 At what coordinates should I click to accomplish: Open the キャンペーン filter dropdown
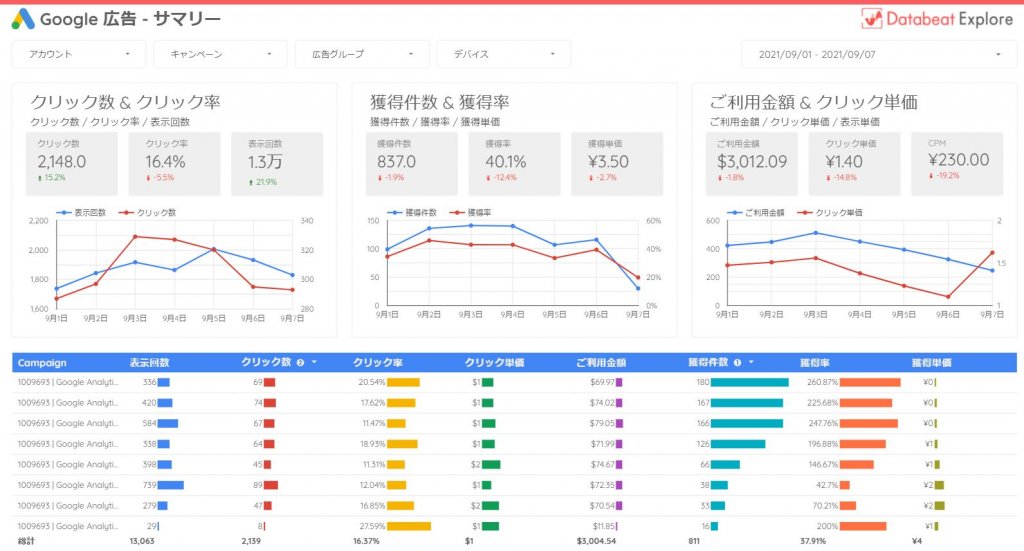220,54
